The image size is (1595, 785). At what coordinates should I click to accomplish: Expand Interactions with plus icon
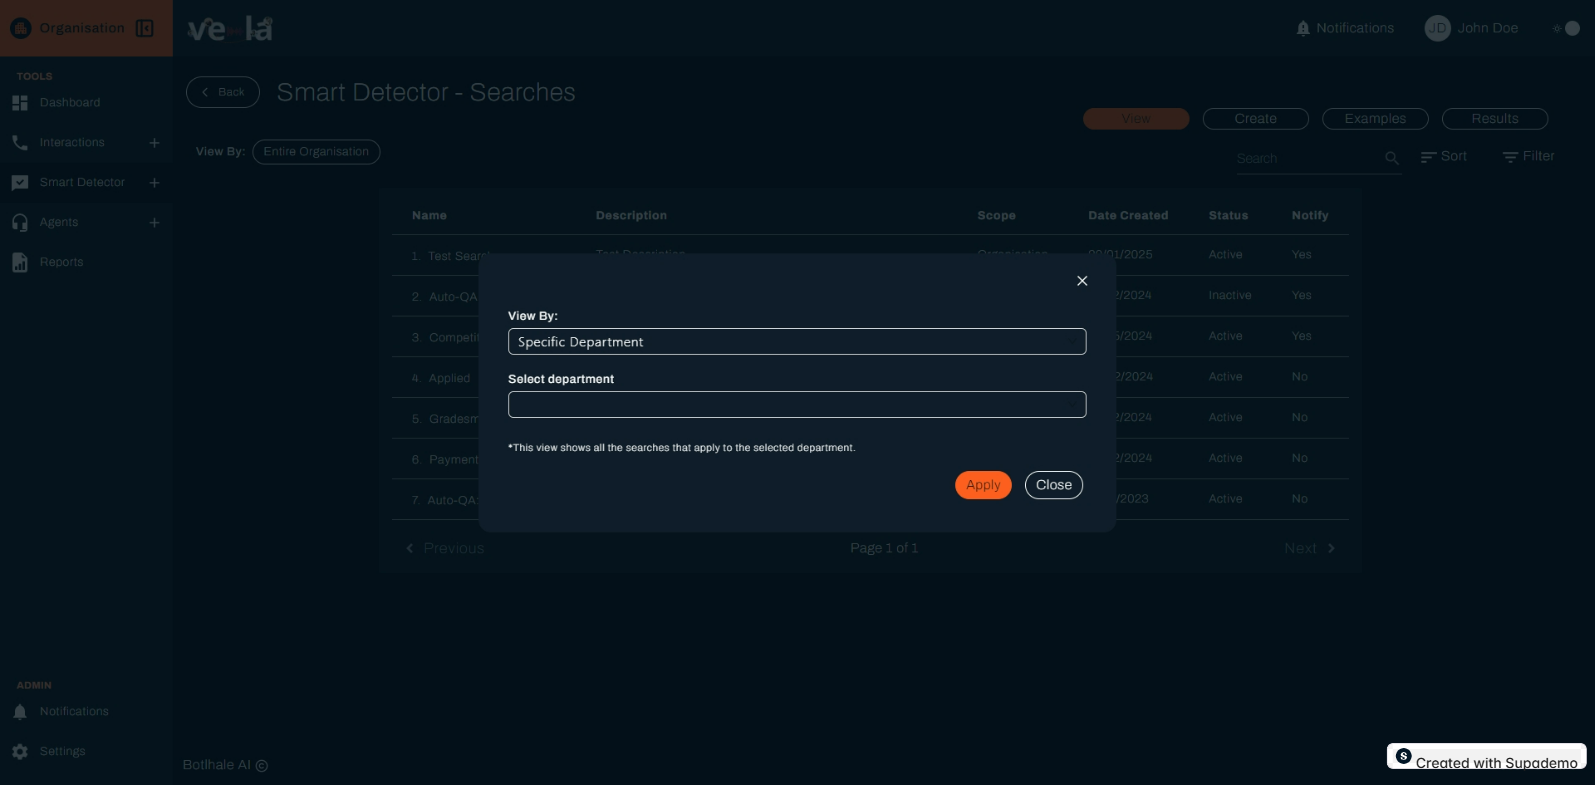(154, 143)
